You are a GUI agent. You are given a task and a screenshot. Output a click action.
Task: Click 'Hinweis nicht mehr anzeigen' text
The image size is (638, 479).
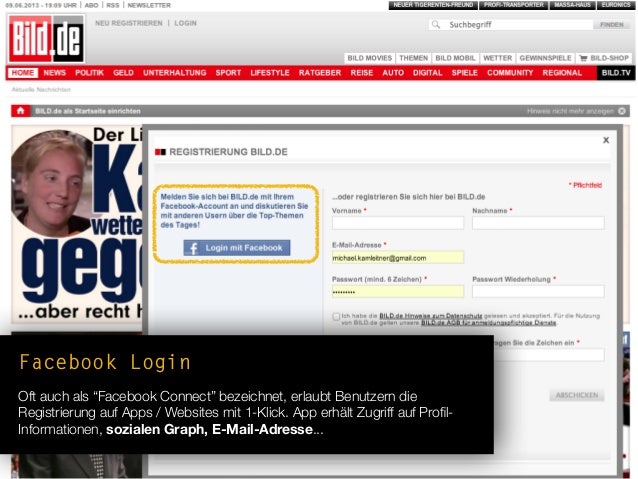click(x=570, y=111)
